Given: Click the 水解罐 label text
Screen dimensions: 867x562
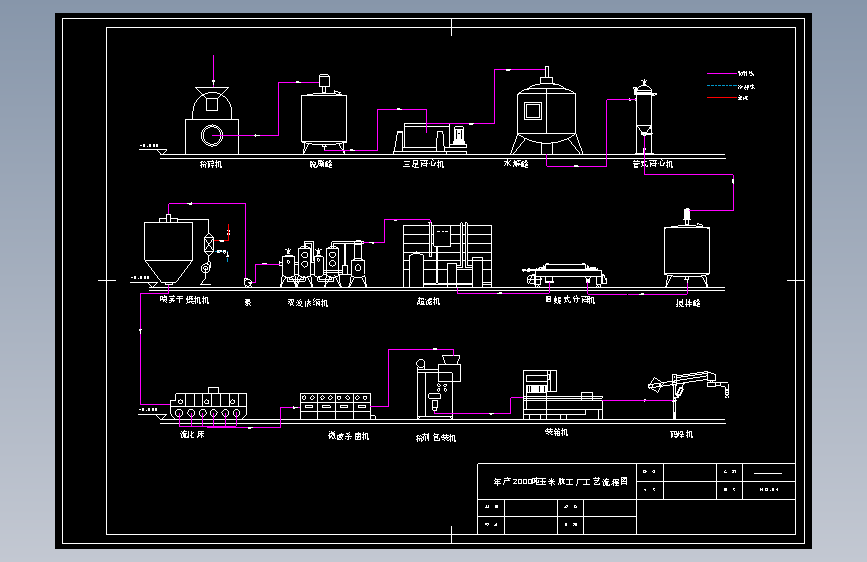Looking at the screenshot, I should coord(515,164).
